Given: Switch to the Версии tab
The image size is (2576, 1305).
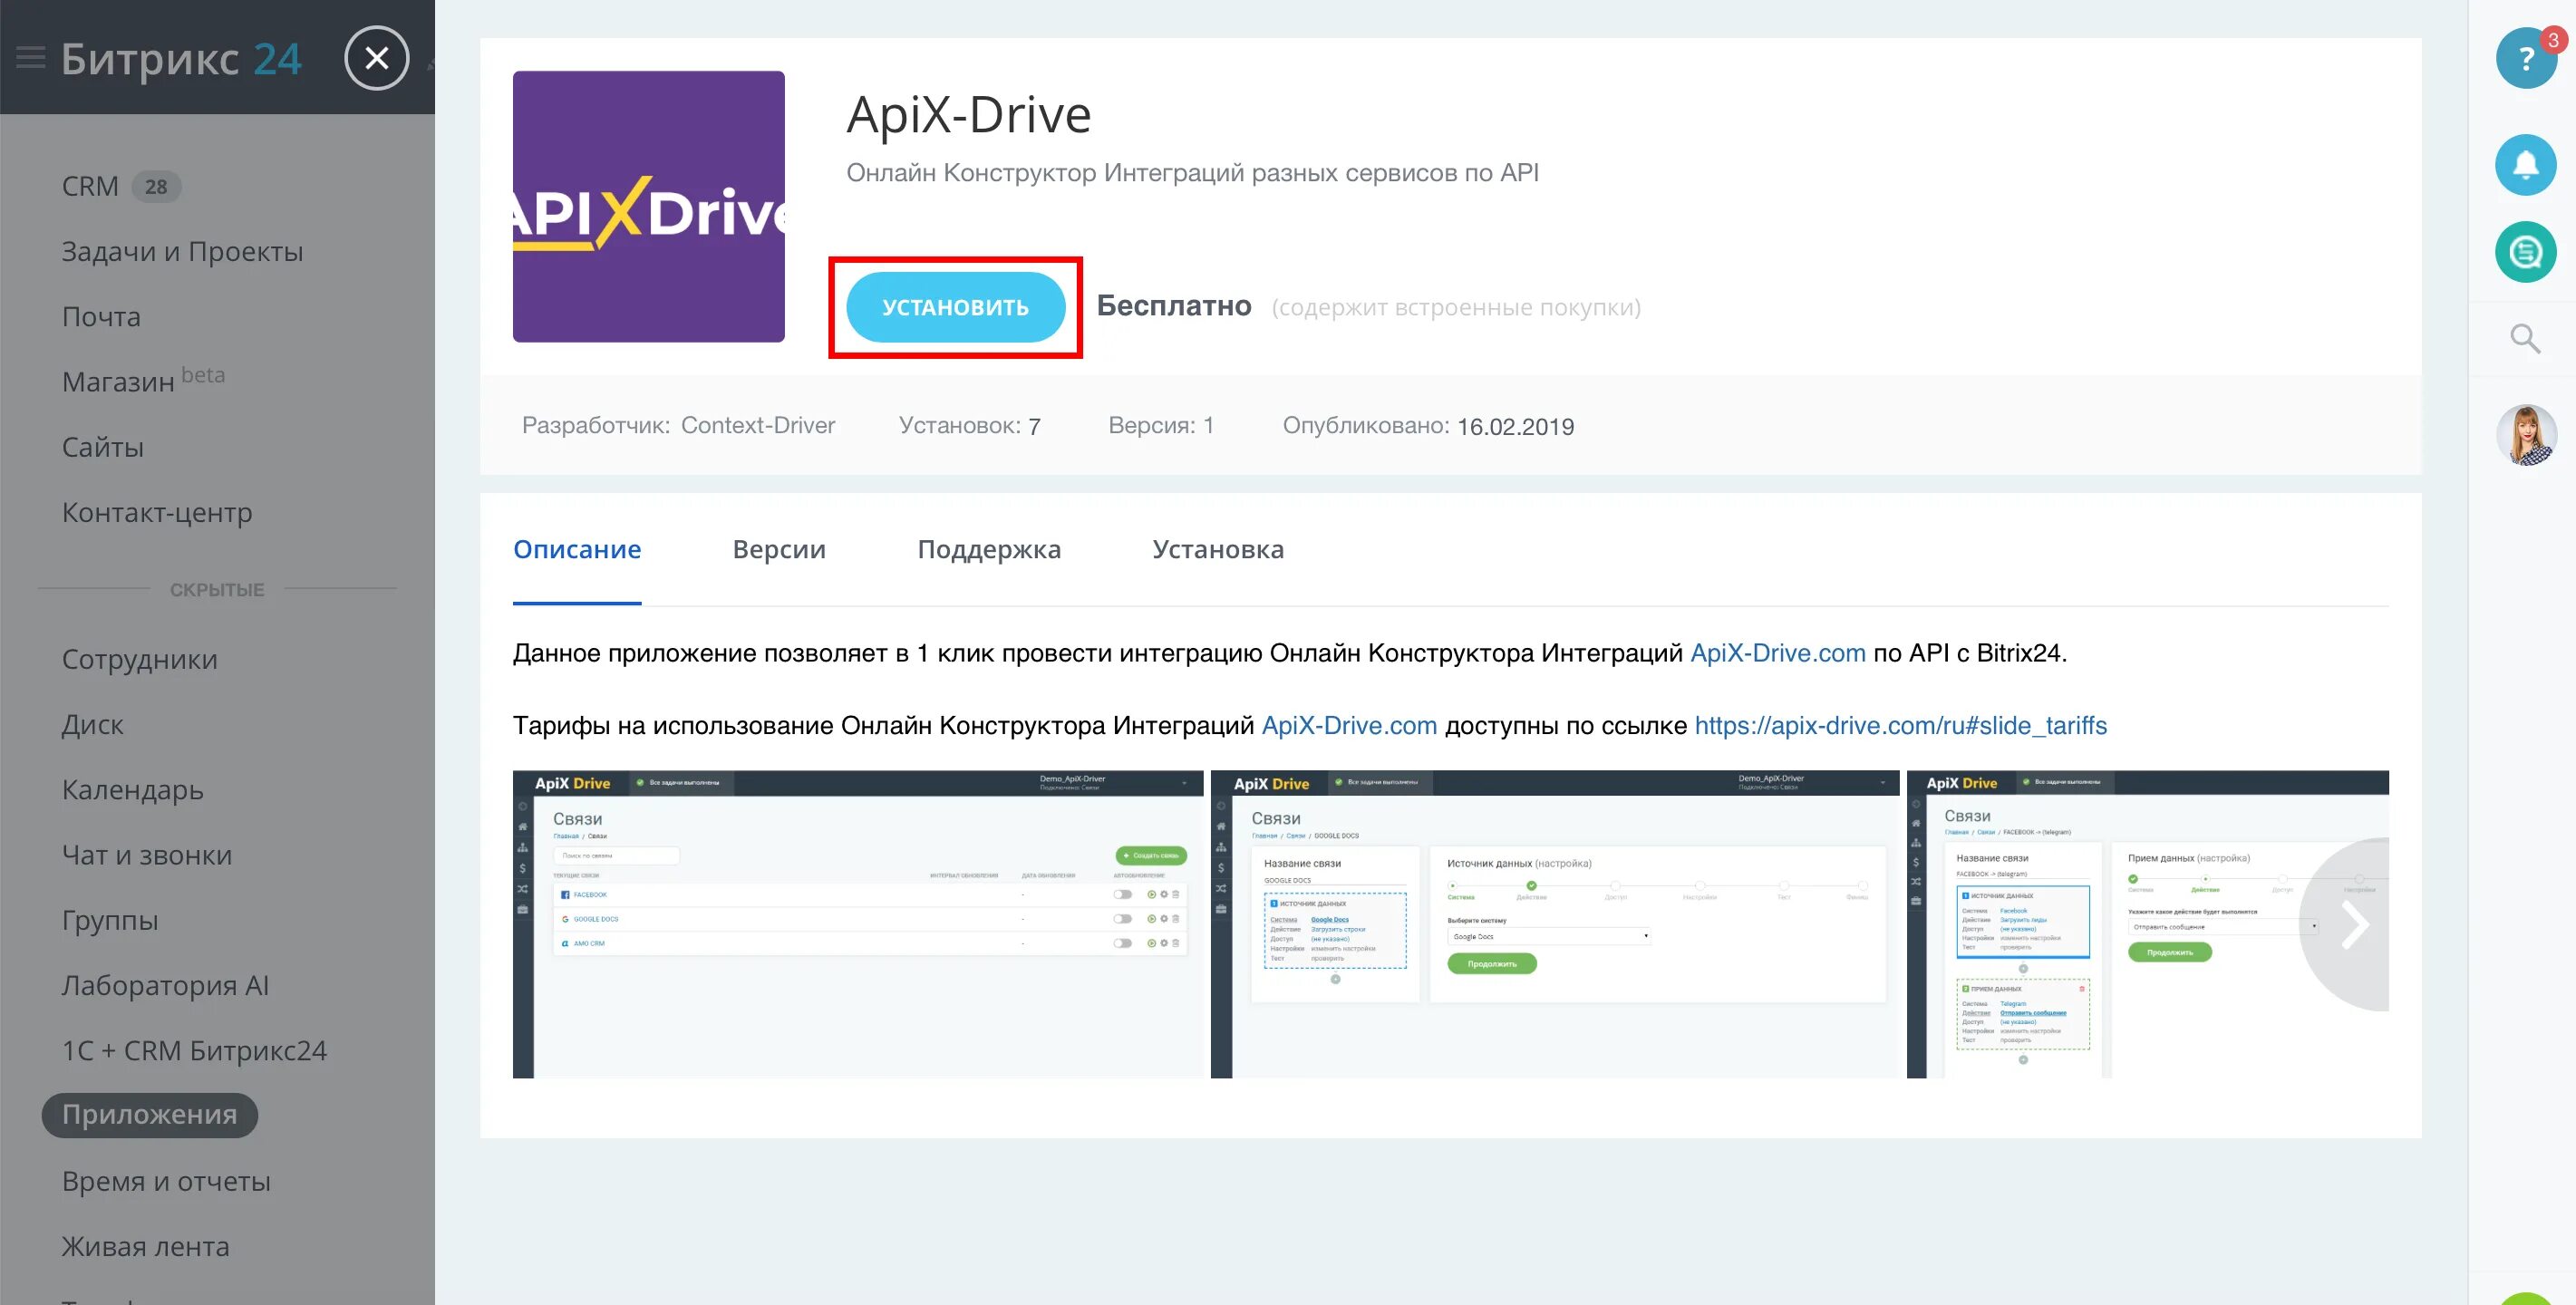Looking at the screenshot, I should 778,549.
